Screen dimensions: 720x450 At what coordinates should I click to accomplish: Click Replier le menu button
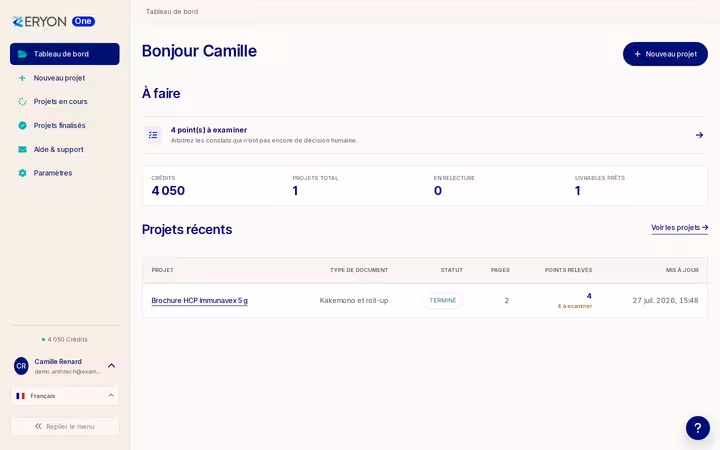[x=65, y=427]
